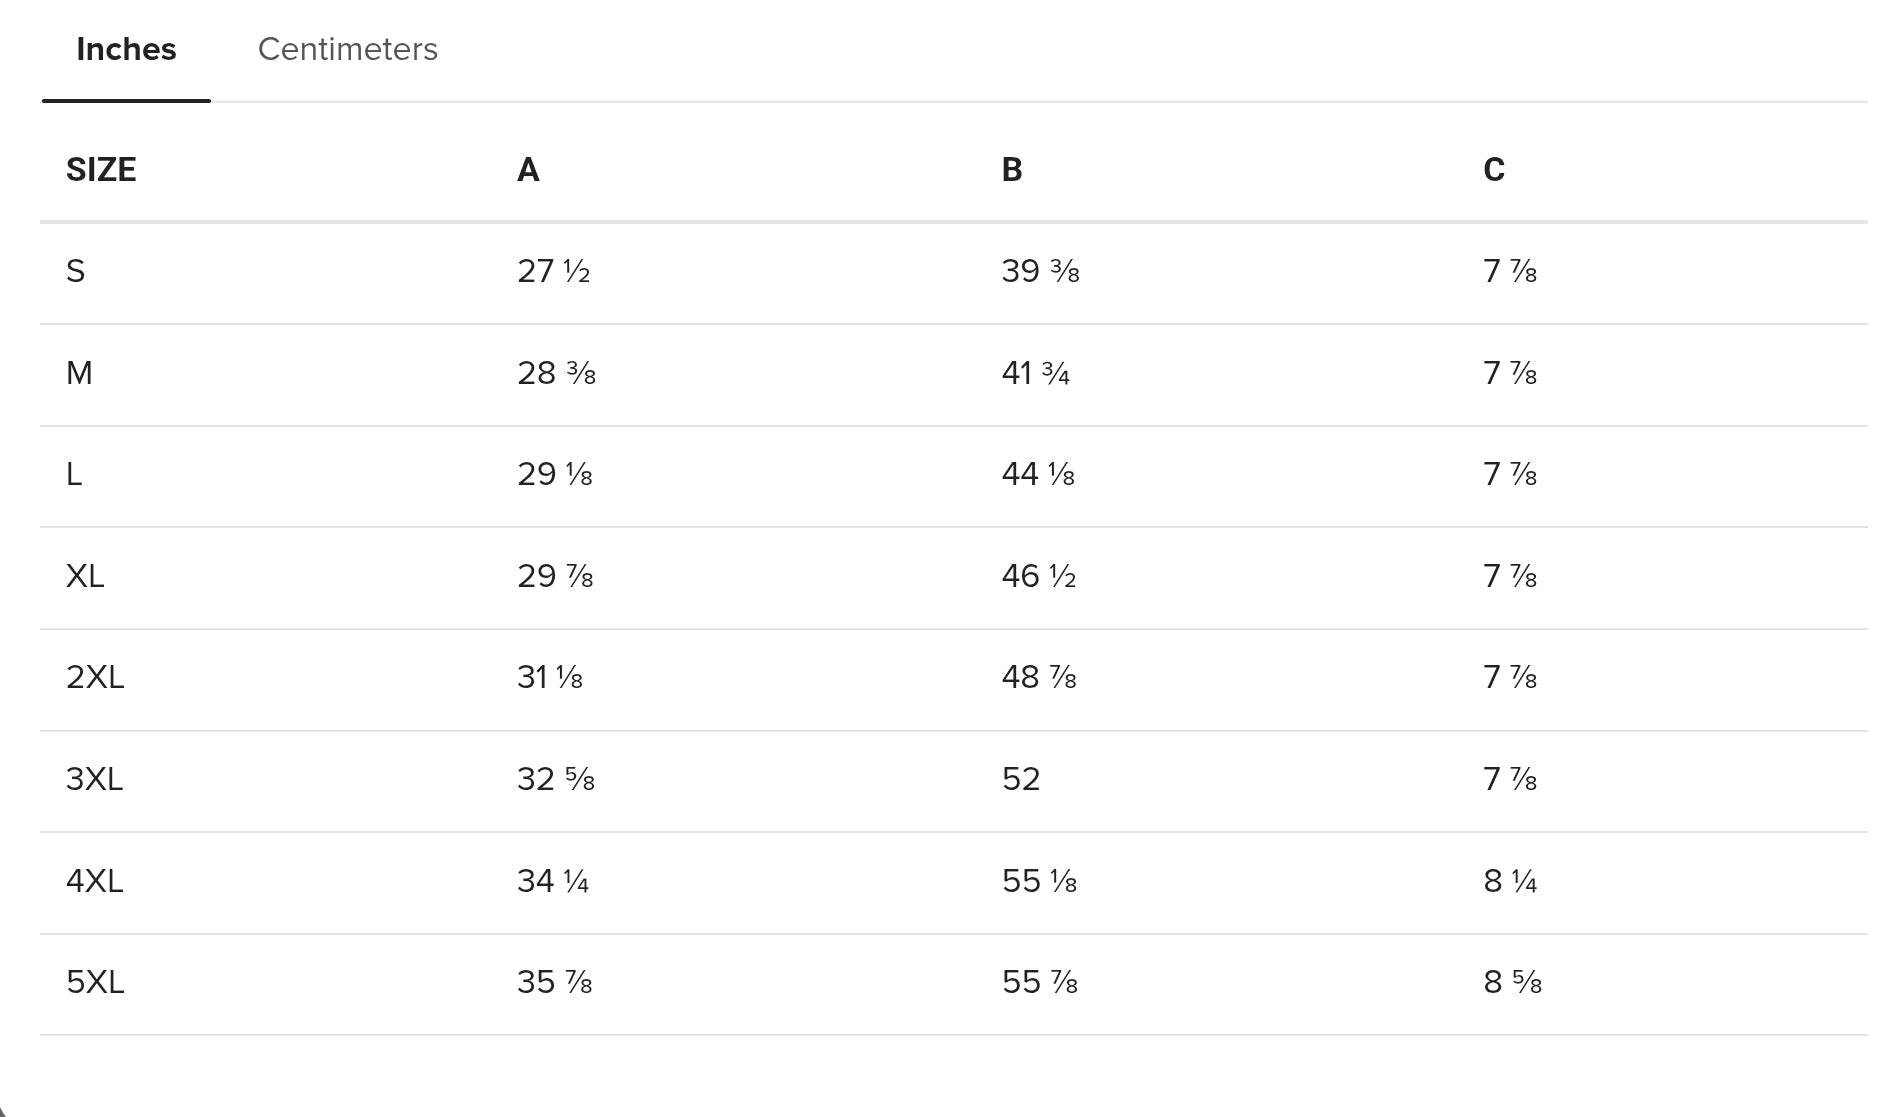
Task: Click the 35 ⅞ value for size 5XL
Action: point(555,982)
